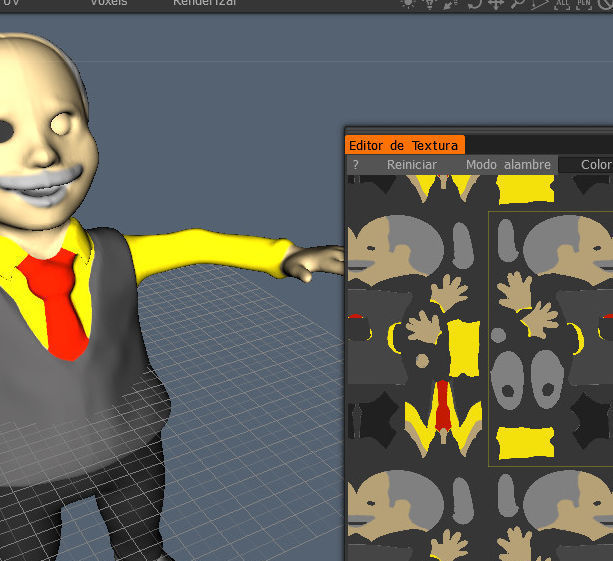Screen dimensions: 613x561
Task: Click the diagonal arrow icon in navigation bar
Action: 451,4
